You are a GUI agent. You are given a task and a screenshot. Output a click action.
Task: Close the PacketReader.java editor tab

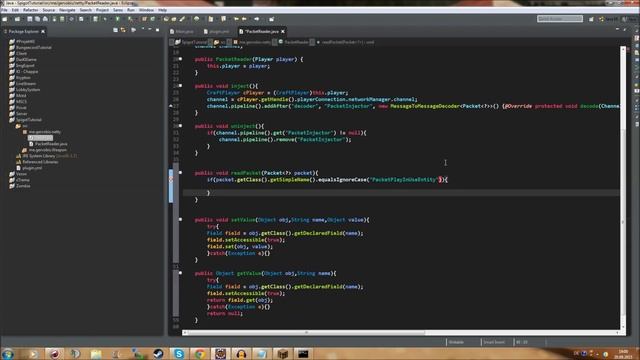coord(283,31)
